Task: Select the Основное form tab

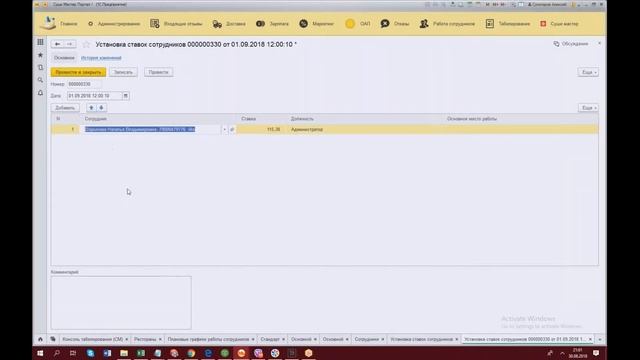Action: pyautogui.click(x=64, y=58)
